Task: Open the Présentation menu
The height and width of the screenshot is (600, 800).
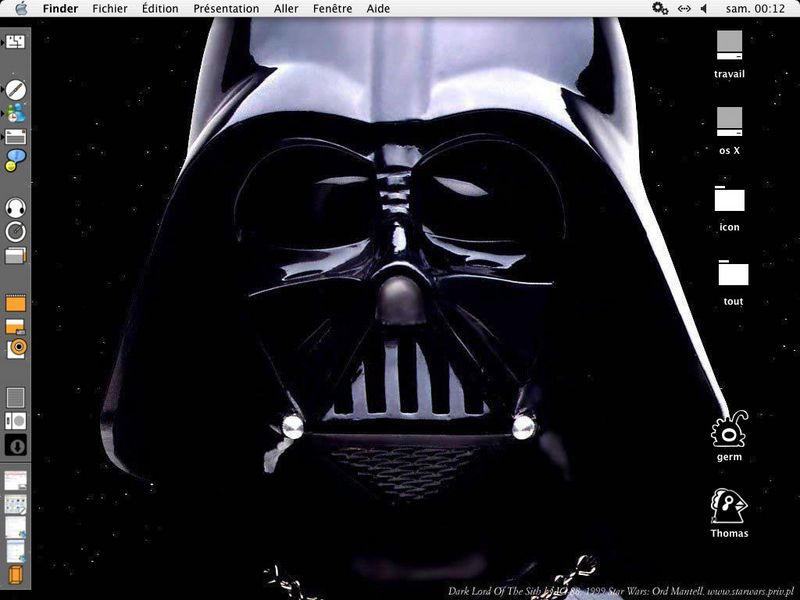Action: (x=226, y=8)
